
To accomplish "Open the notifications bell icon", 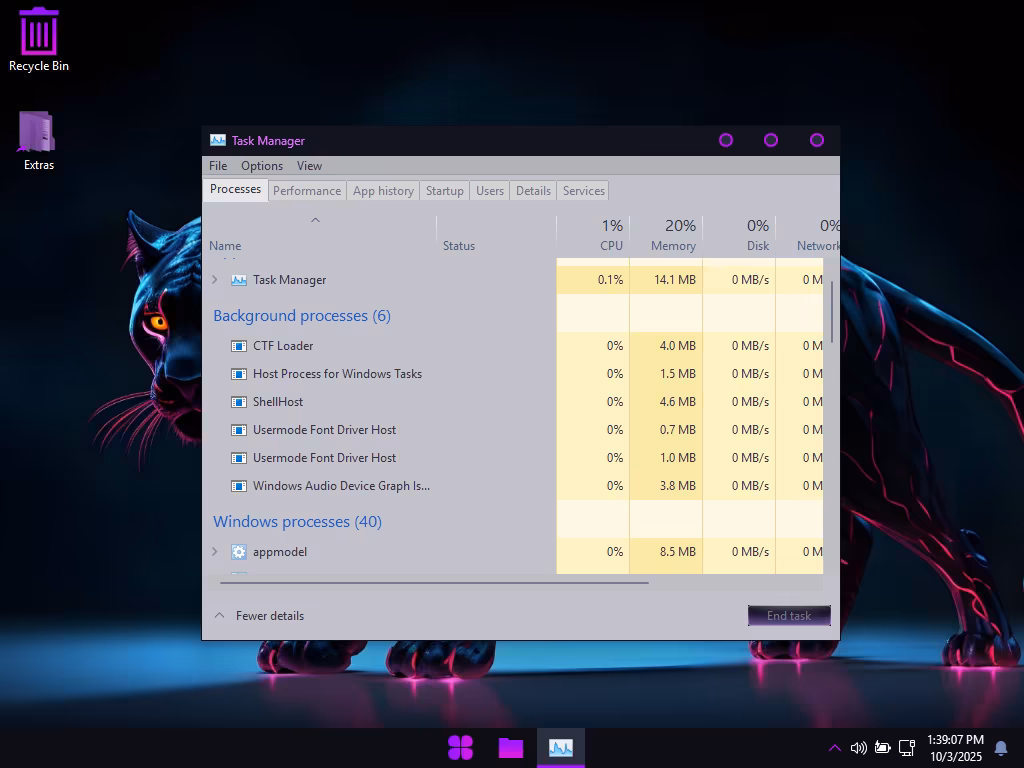I will pyautogui.click(x=1000, y=748).
